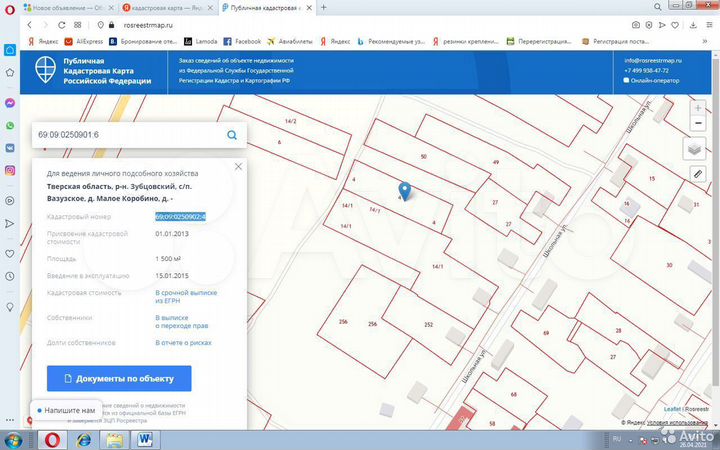The width and height of the screenshot is (720, 450).
Task: Open the 'Условия использования' Yandex link
Action: click(677, 423)
